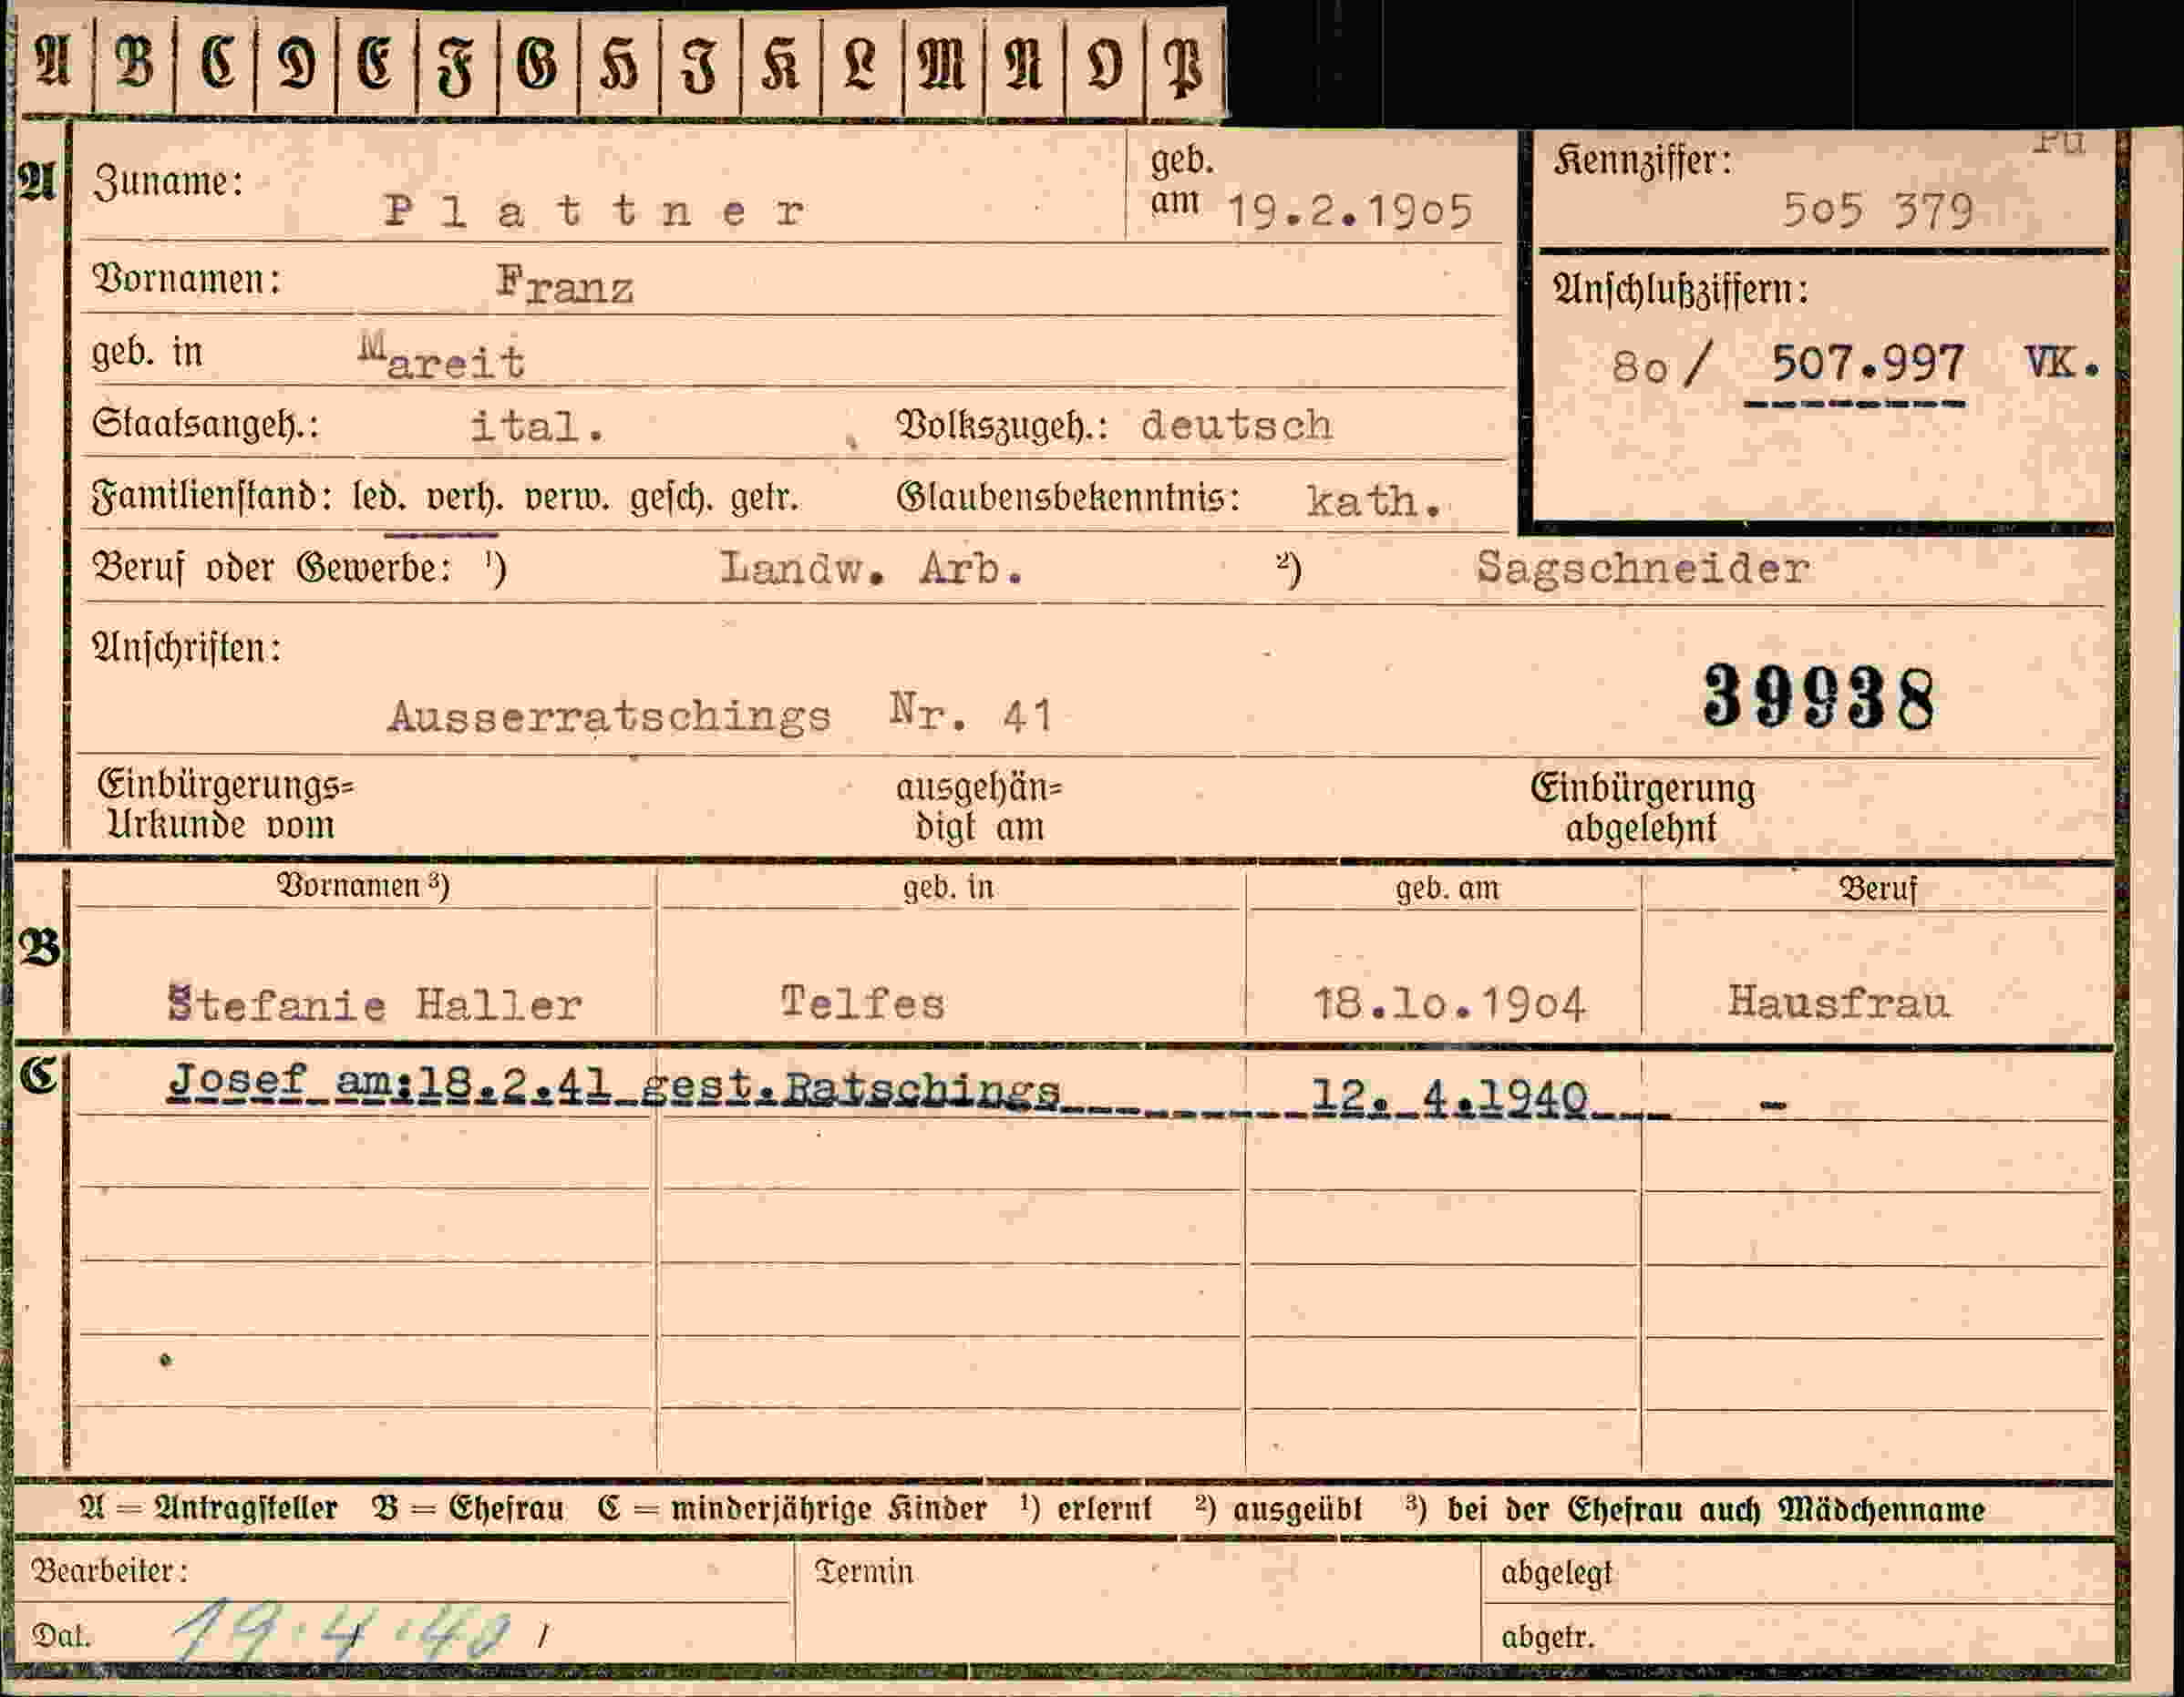Click the stamped number '39938'
The width and height of the screenshot is (2184, 1697).
1819,696
